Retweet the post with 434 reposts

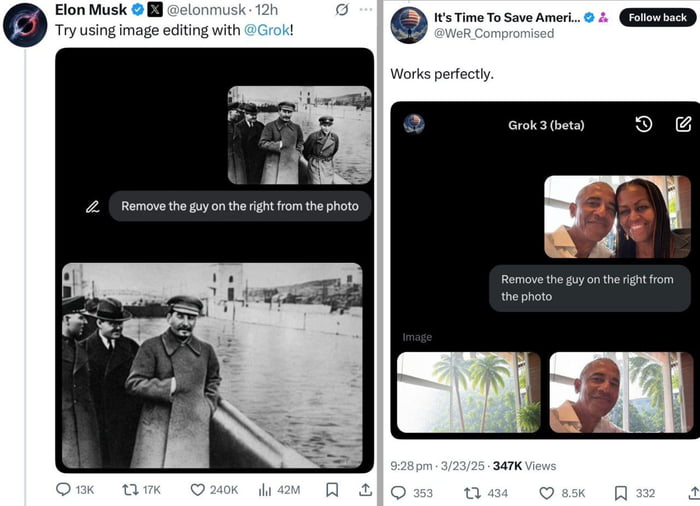tap(472, 493)
